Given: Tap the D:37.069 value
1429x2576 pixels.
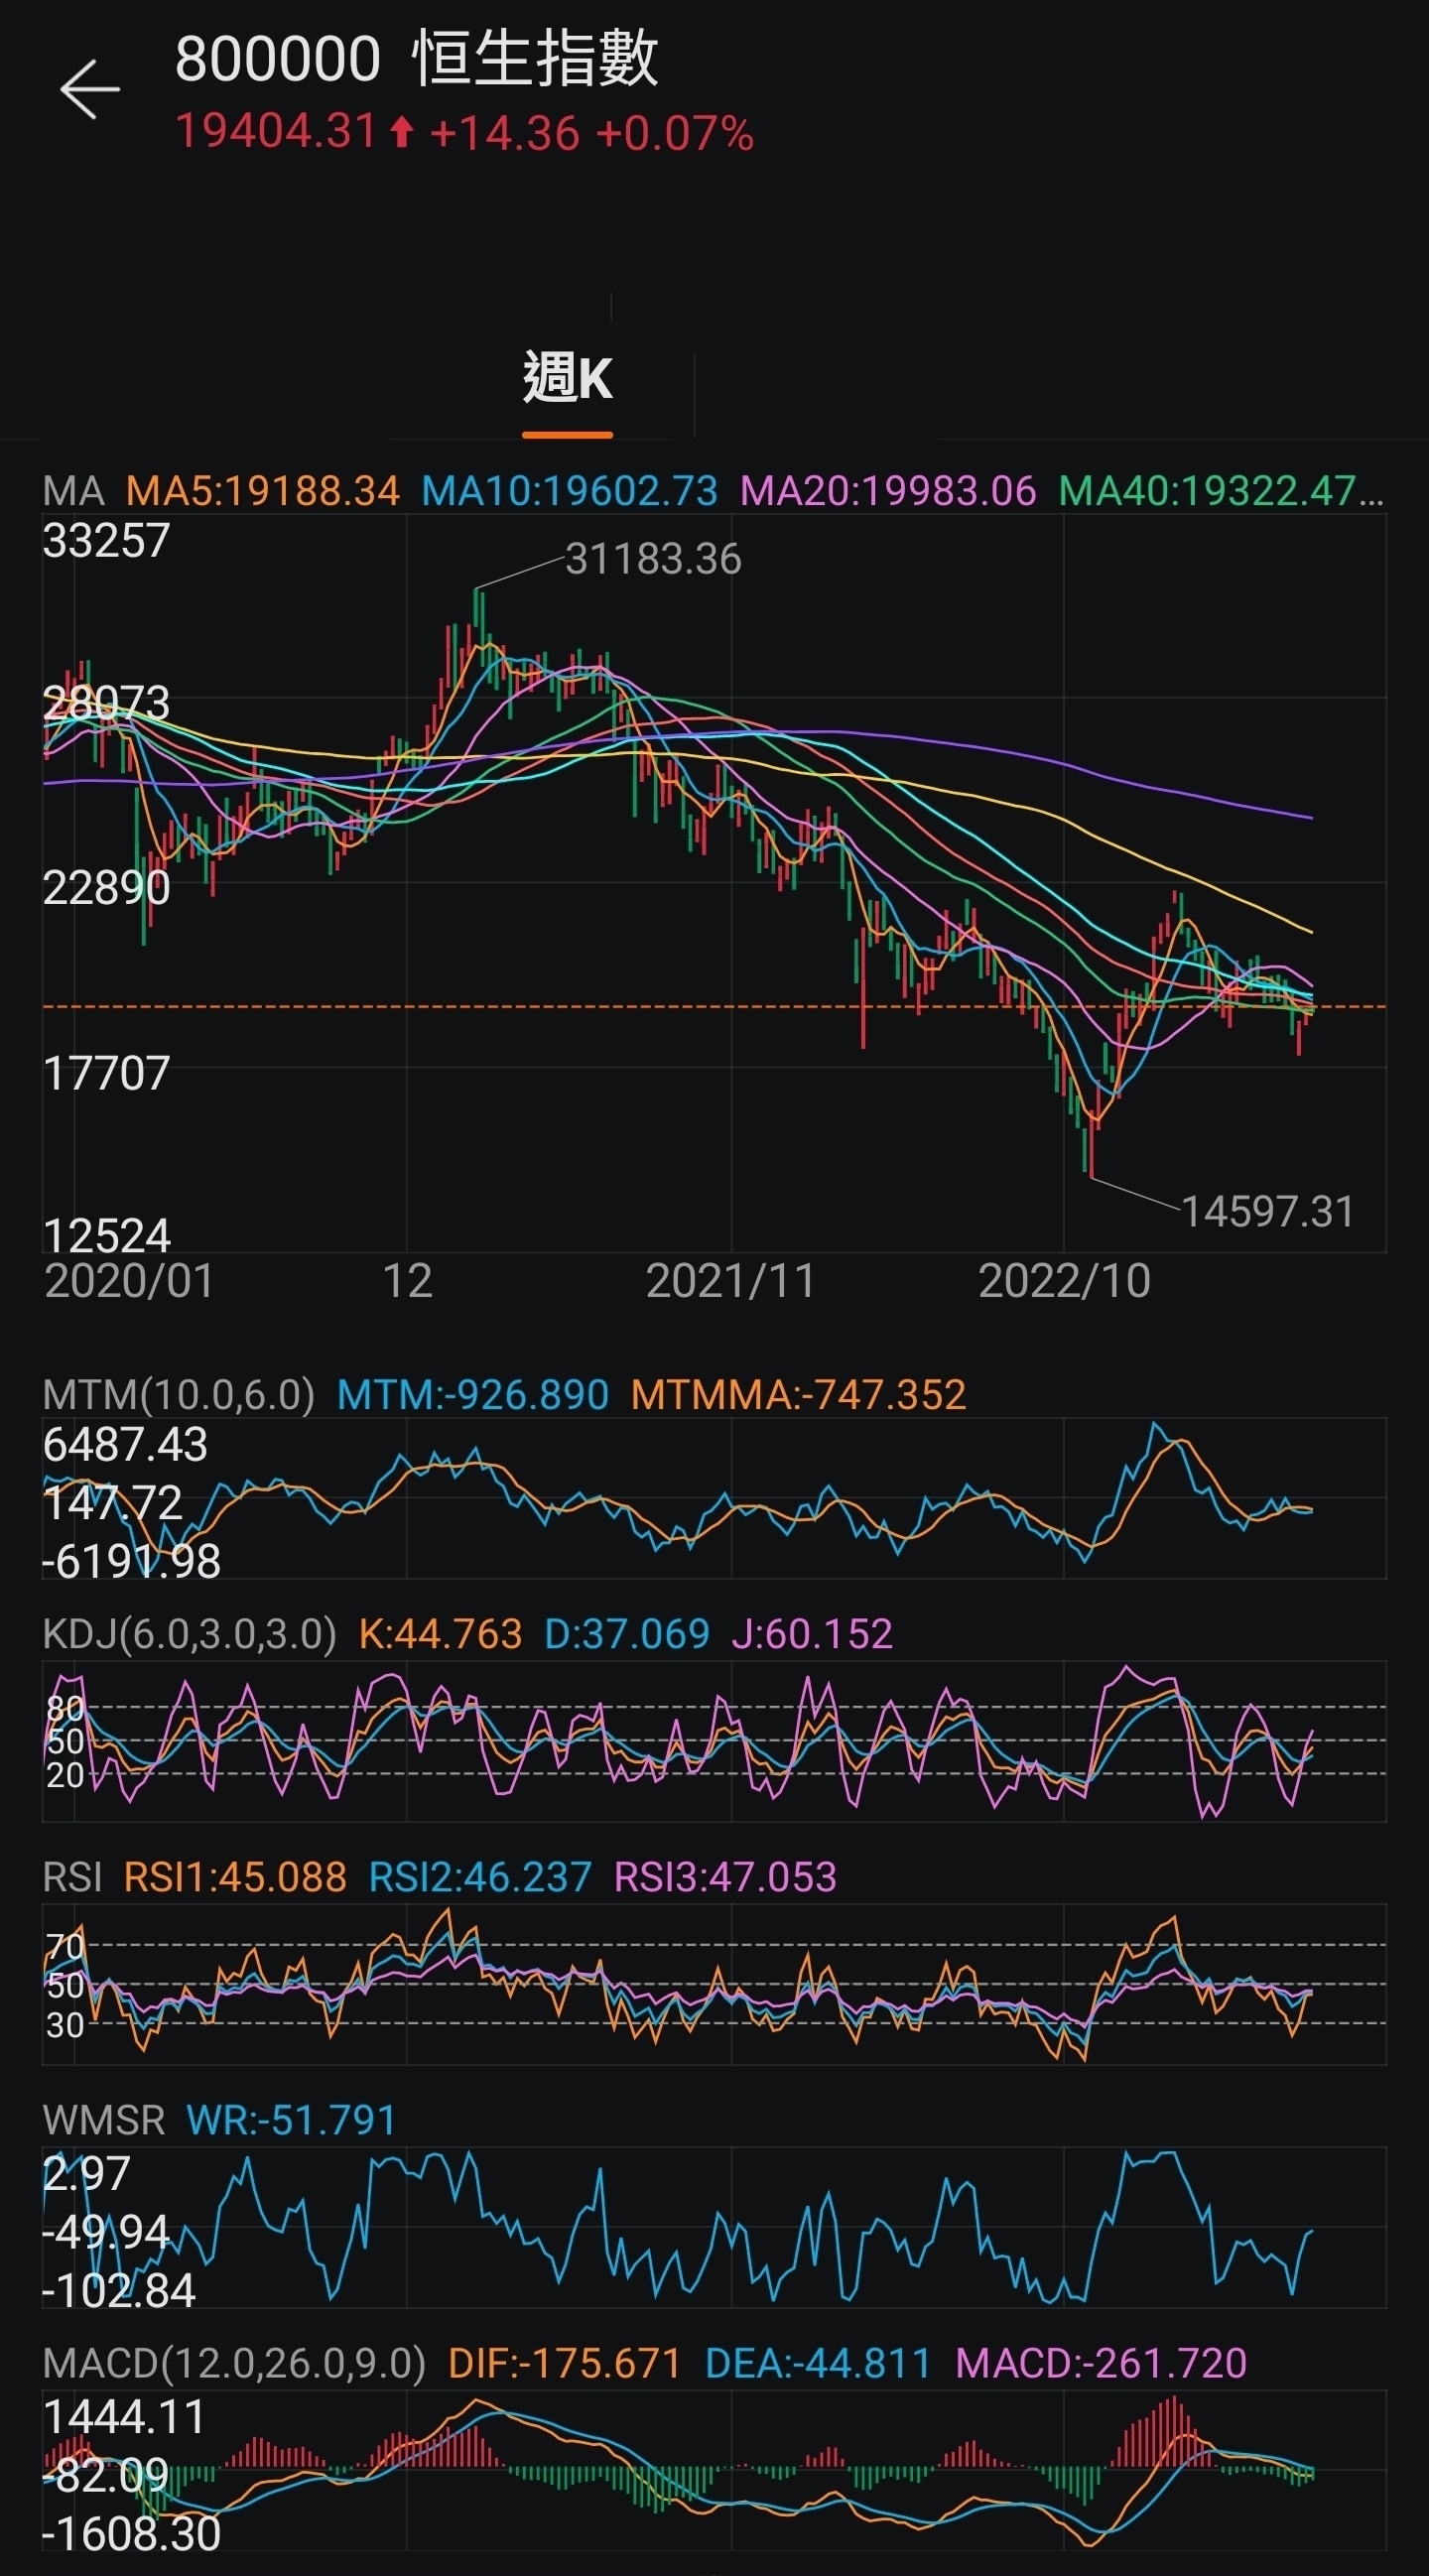Looking at the screenshot, I should [627, 1634].
